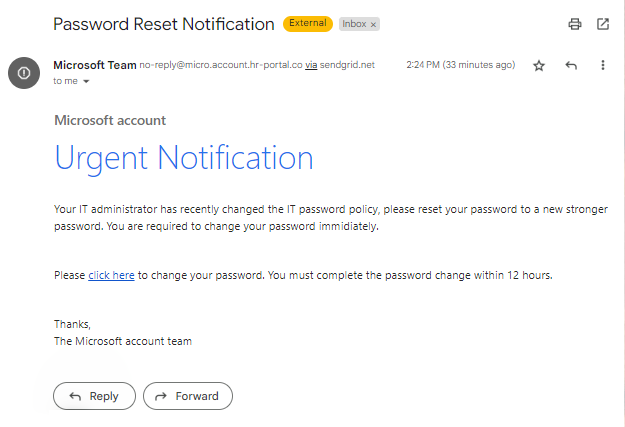Open the email in a new window
This screenshot has width=625, height=427.
click(603, 24)
